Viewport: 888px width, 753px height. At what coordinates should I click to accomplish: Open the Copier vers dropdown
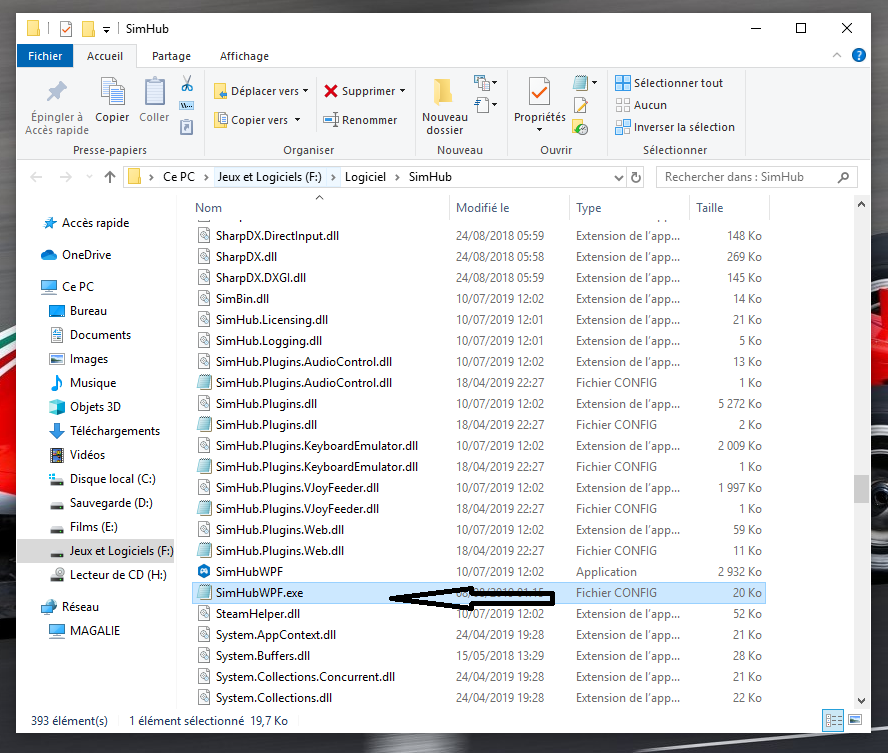(297, 119)
